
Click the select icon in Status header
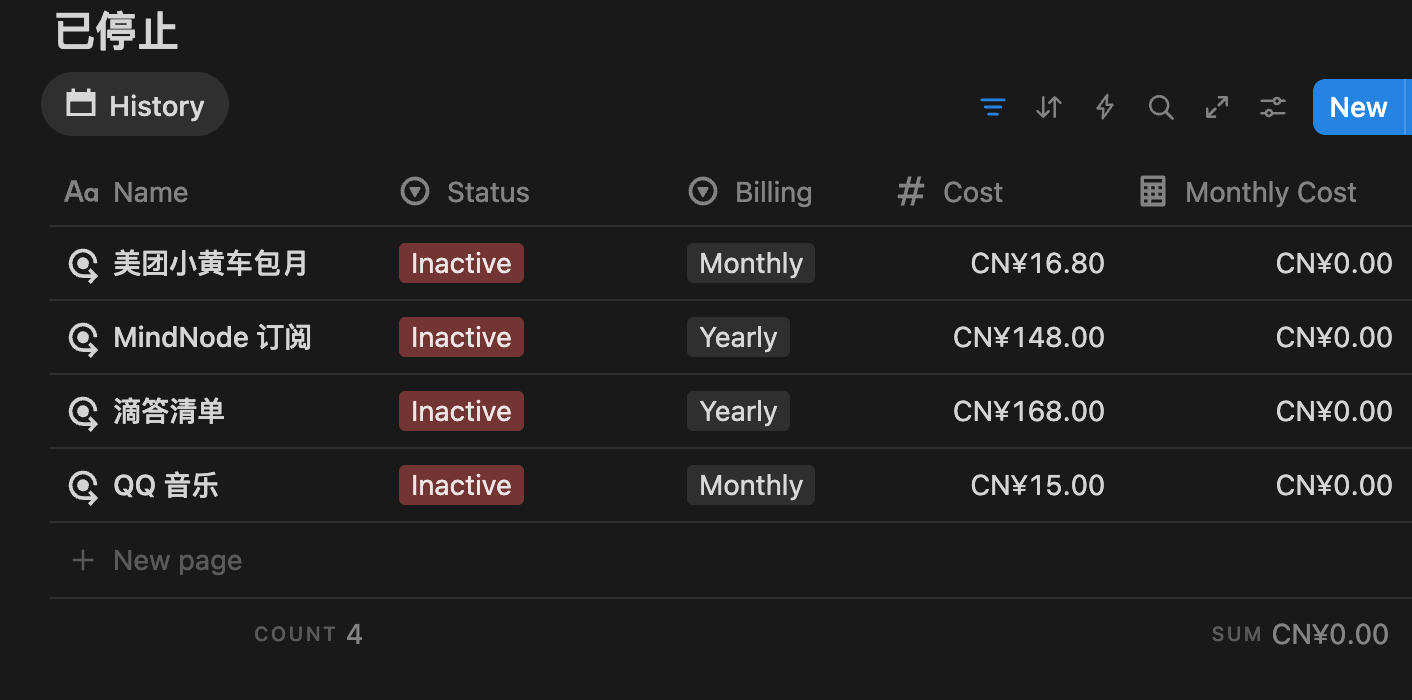(415, 191)
